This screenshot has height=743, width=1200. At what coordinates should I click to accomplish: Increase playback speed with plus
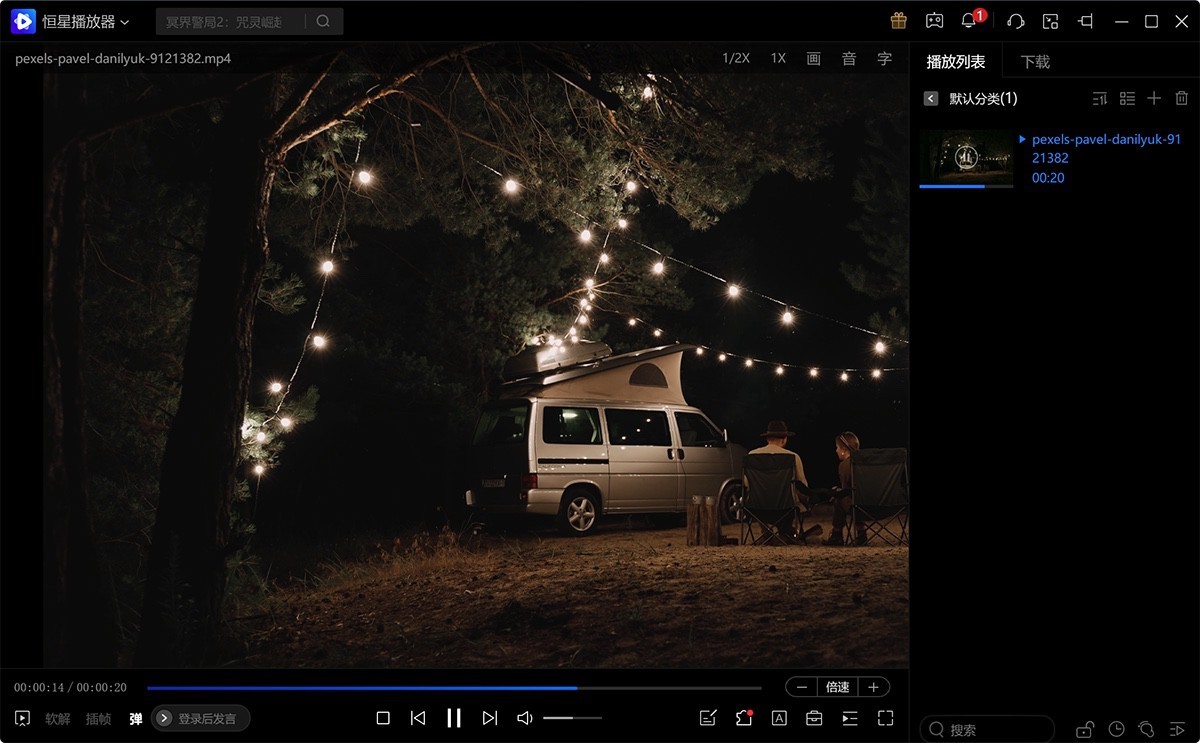click(x=873, y=687)
